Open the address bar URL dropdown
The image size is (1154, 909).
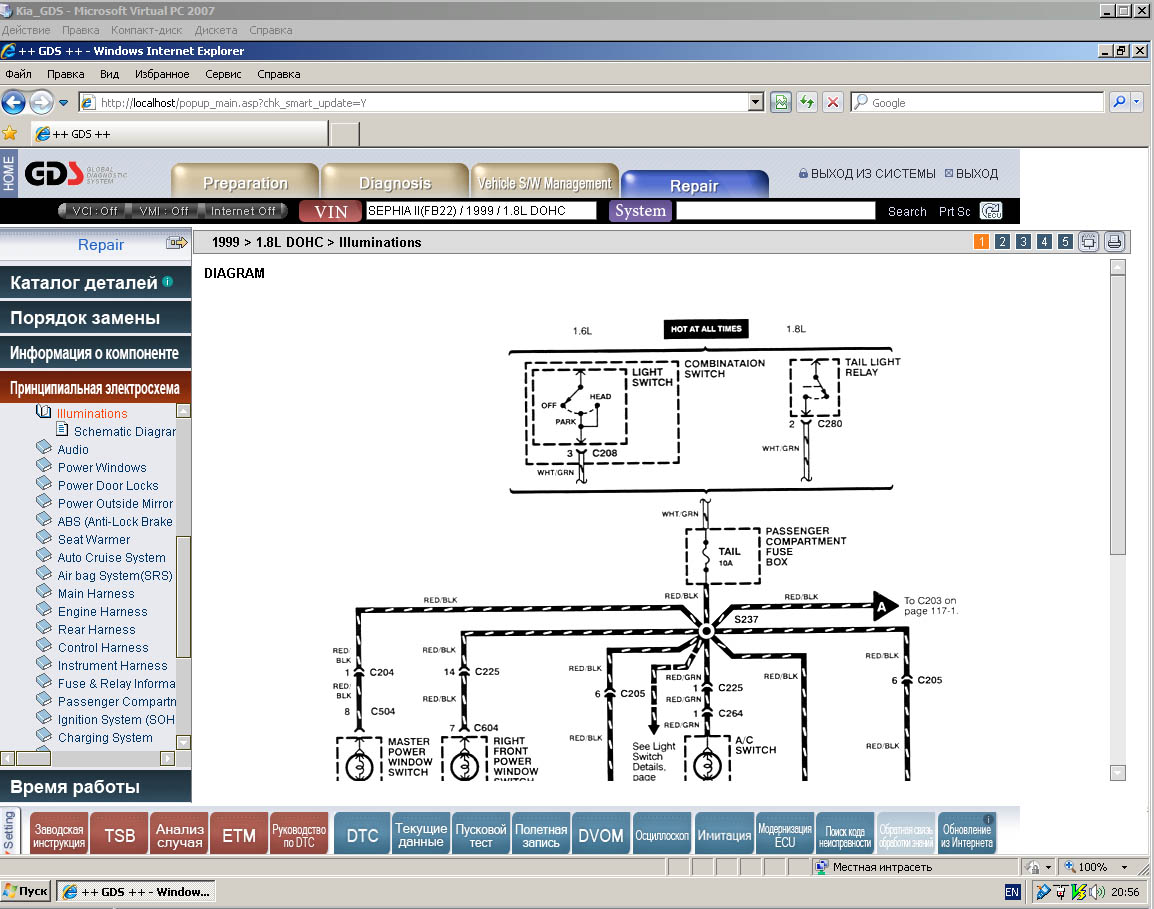click(x=756, y=102)
